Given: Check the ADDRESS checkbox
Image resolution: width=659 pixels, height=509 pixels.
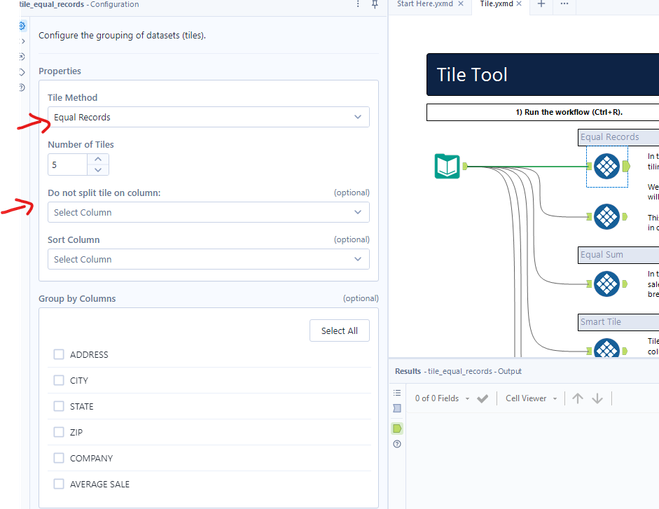Looking at the screenshot, I should pyautogui.click(x=59, y=354).
